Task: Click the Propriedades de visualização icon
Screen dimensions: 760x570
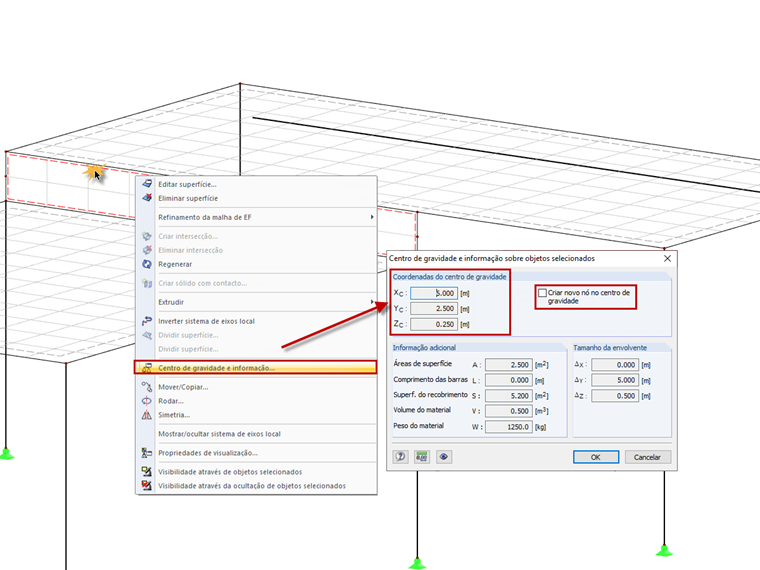Action: click(147, 453)
